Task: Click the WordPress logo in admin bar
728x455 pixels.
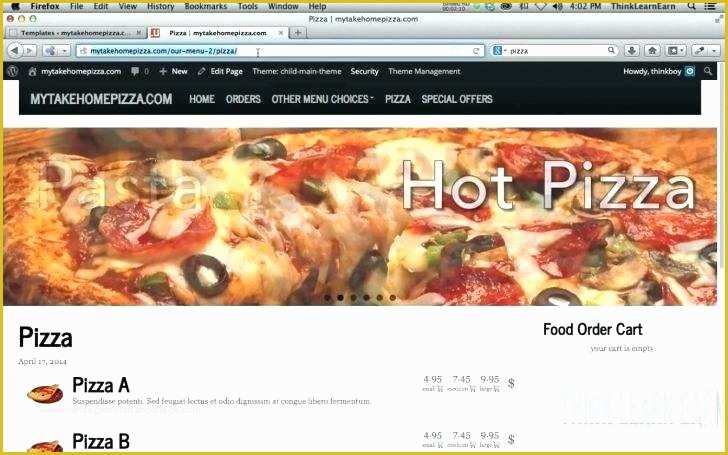Action: coord(13,72)
